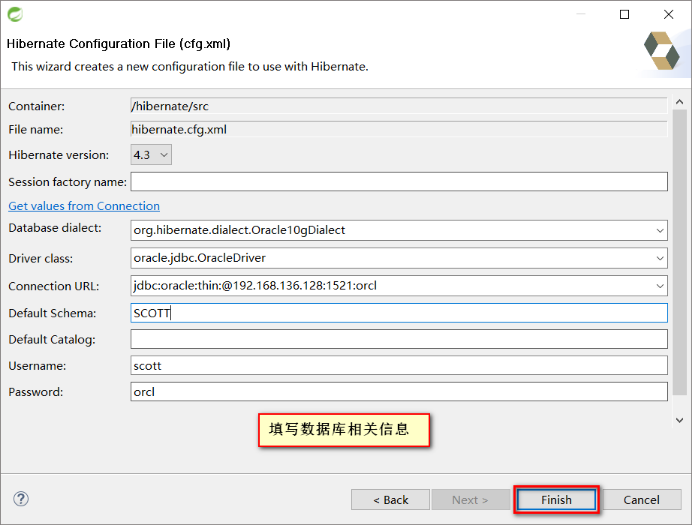This screenshot has width=692, height=526.
Task: Click the Password field containing orcl
Action: pyautogui.click(x=399, y=392)
